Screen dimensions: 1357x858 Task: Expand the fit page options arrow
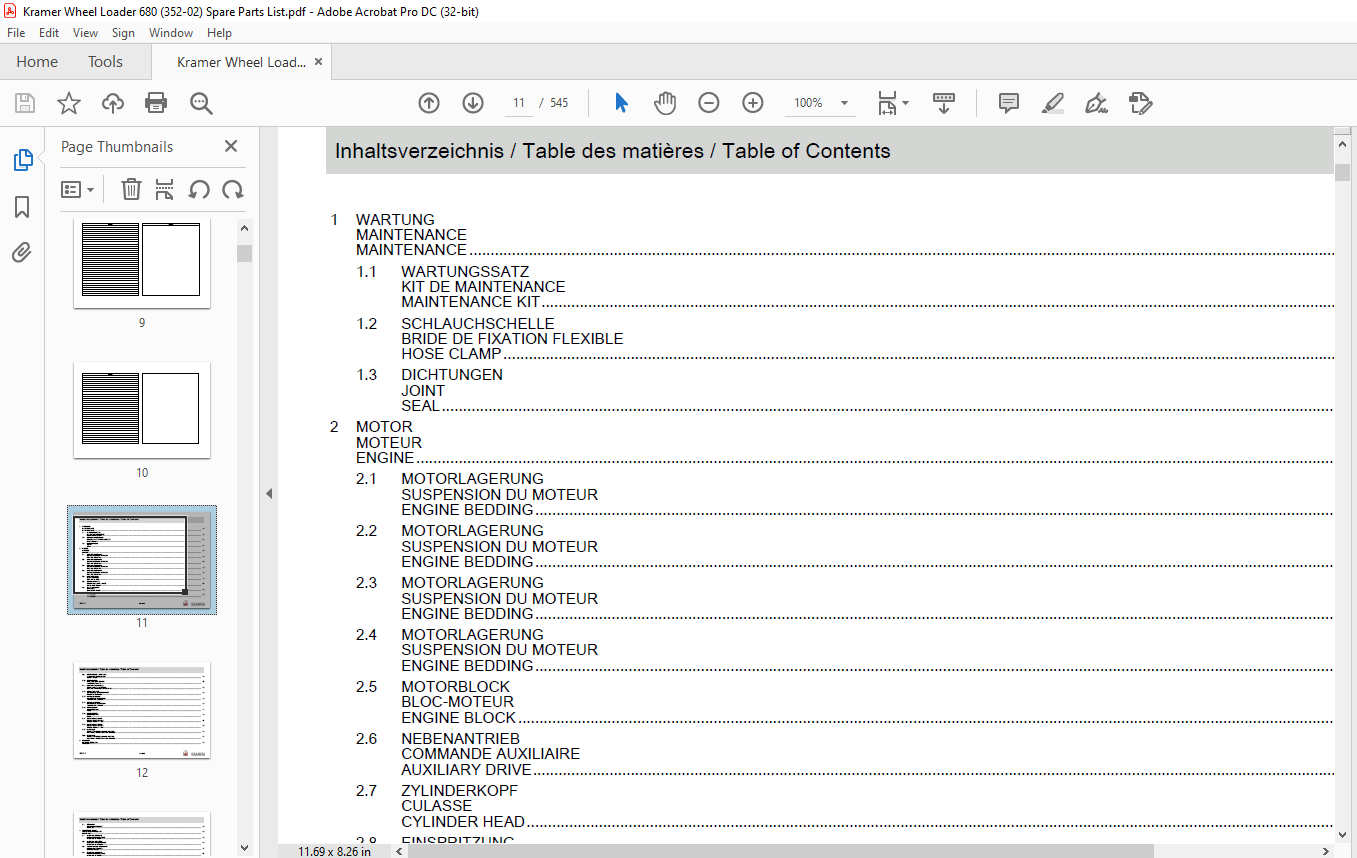[x=905, y=103]
